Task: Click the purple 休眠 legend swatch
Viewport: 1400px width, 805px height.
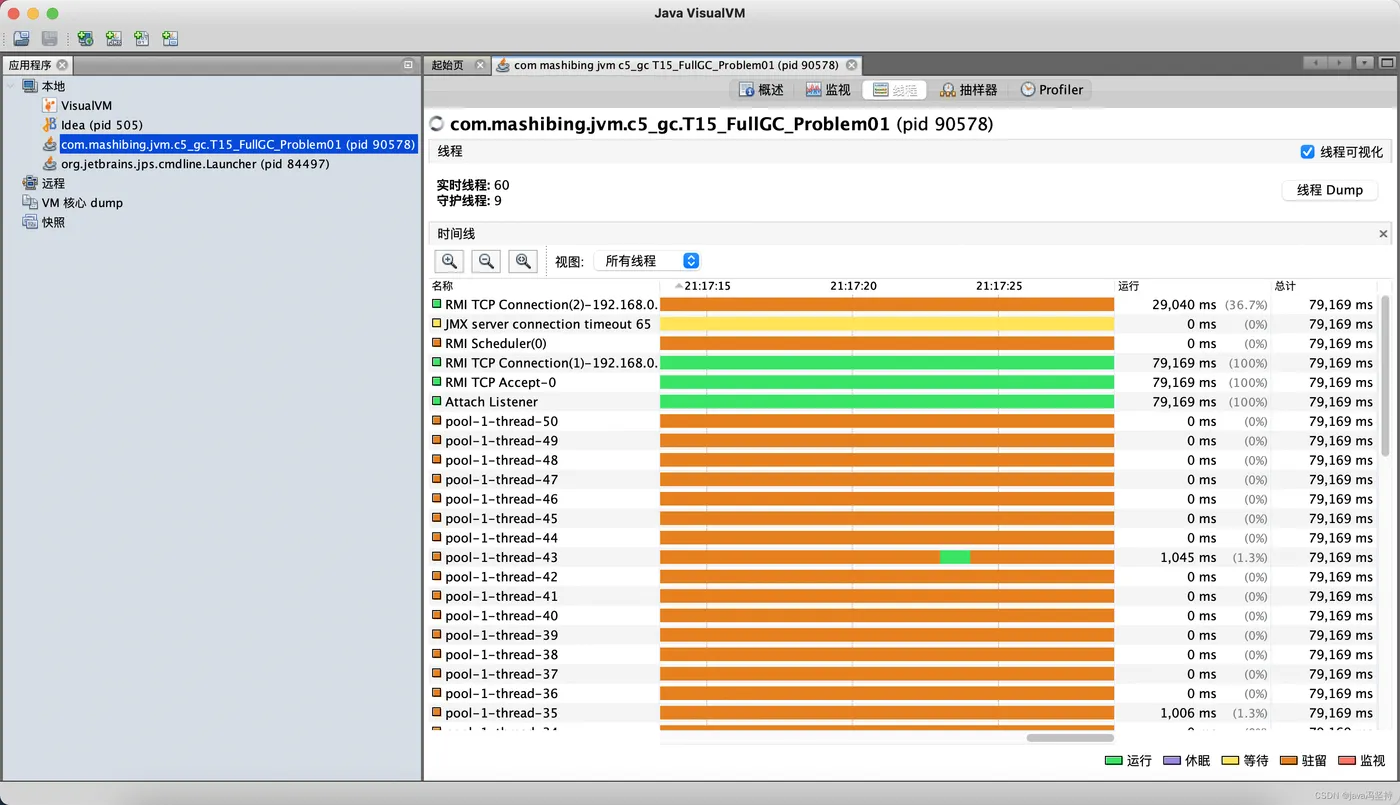Action: 1172,761
